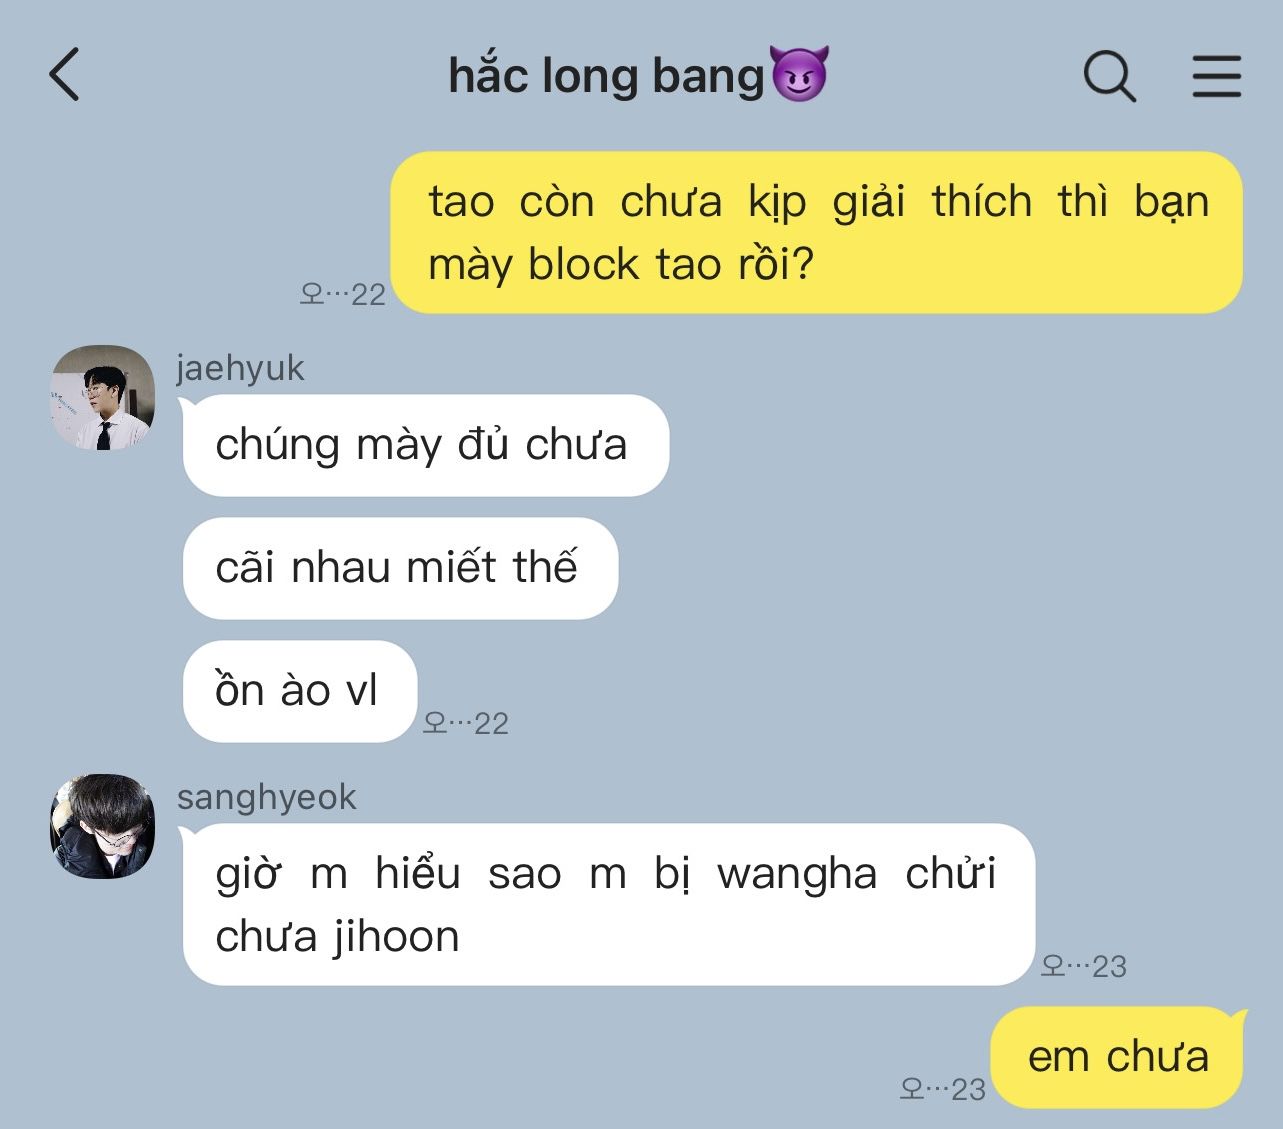The image size is (1283, 1129).
Task: Open jaehyuk's profile picture
Action: [103, 398]
